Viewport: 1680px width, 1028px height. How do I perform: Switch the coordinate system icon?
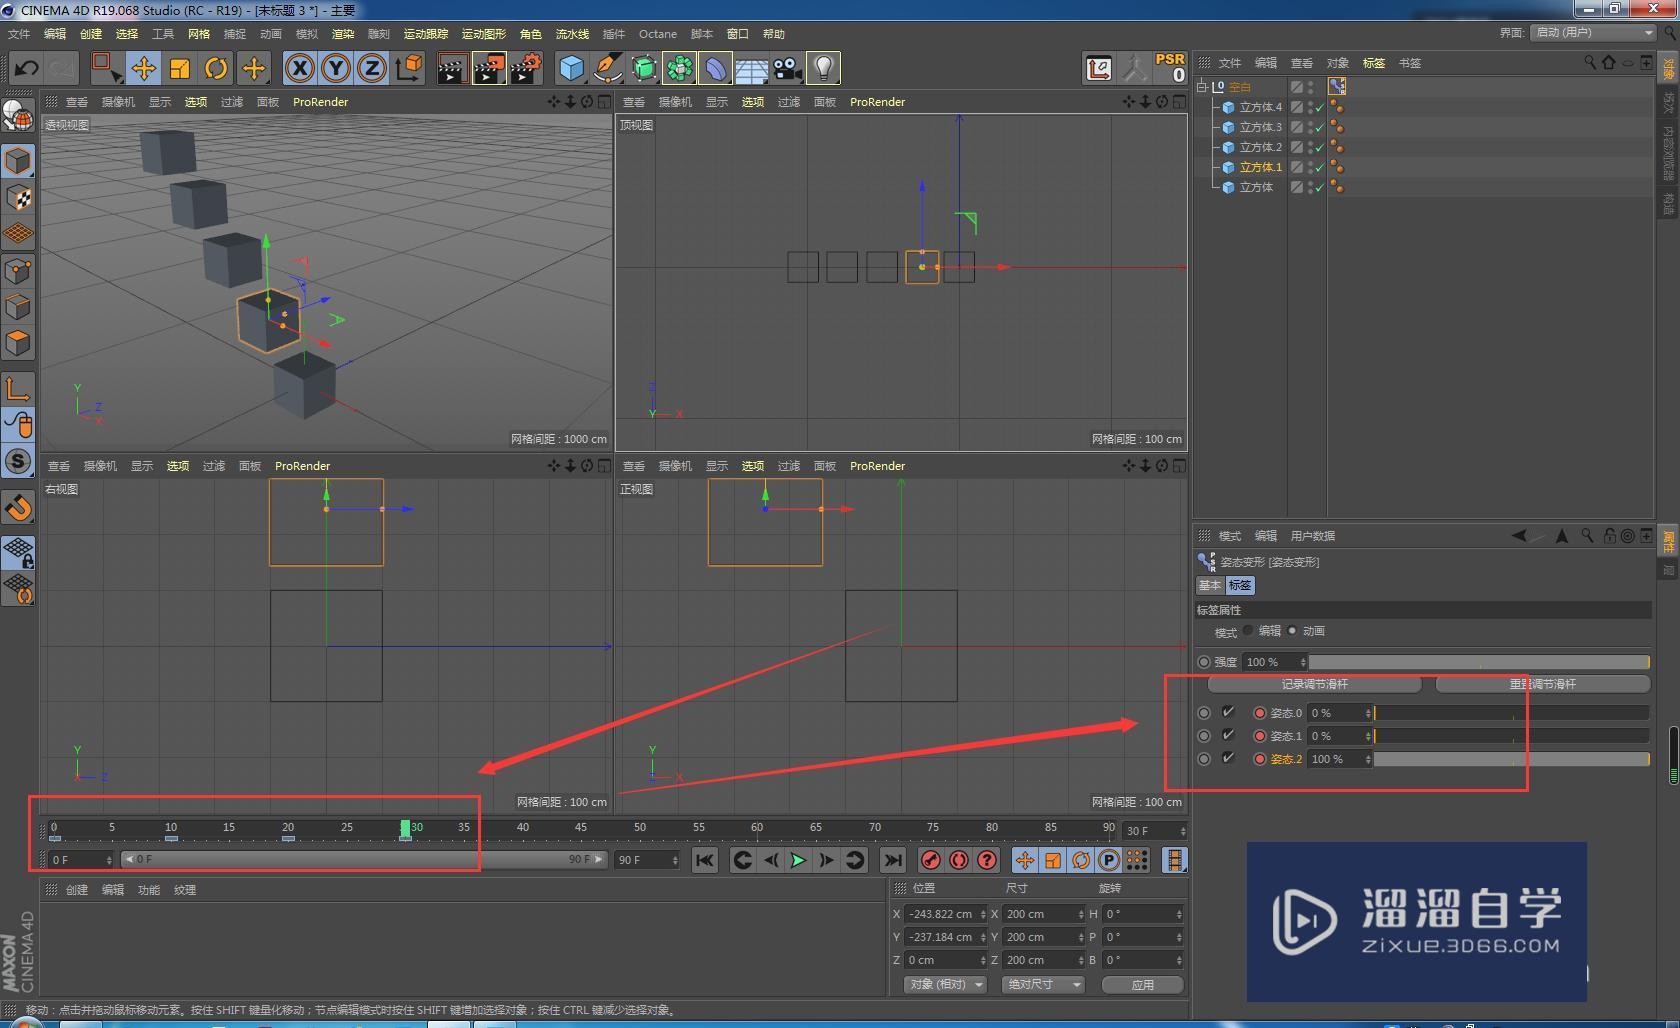coord(408,68)
